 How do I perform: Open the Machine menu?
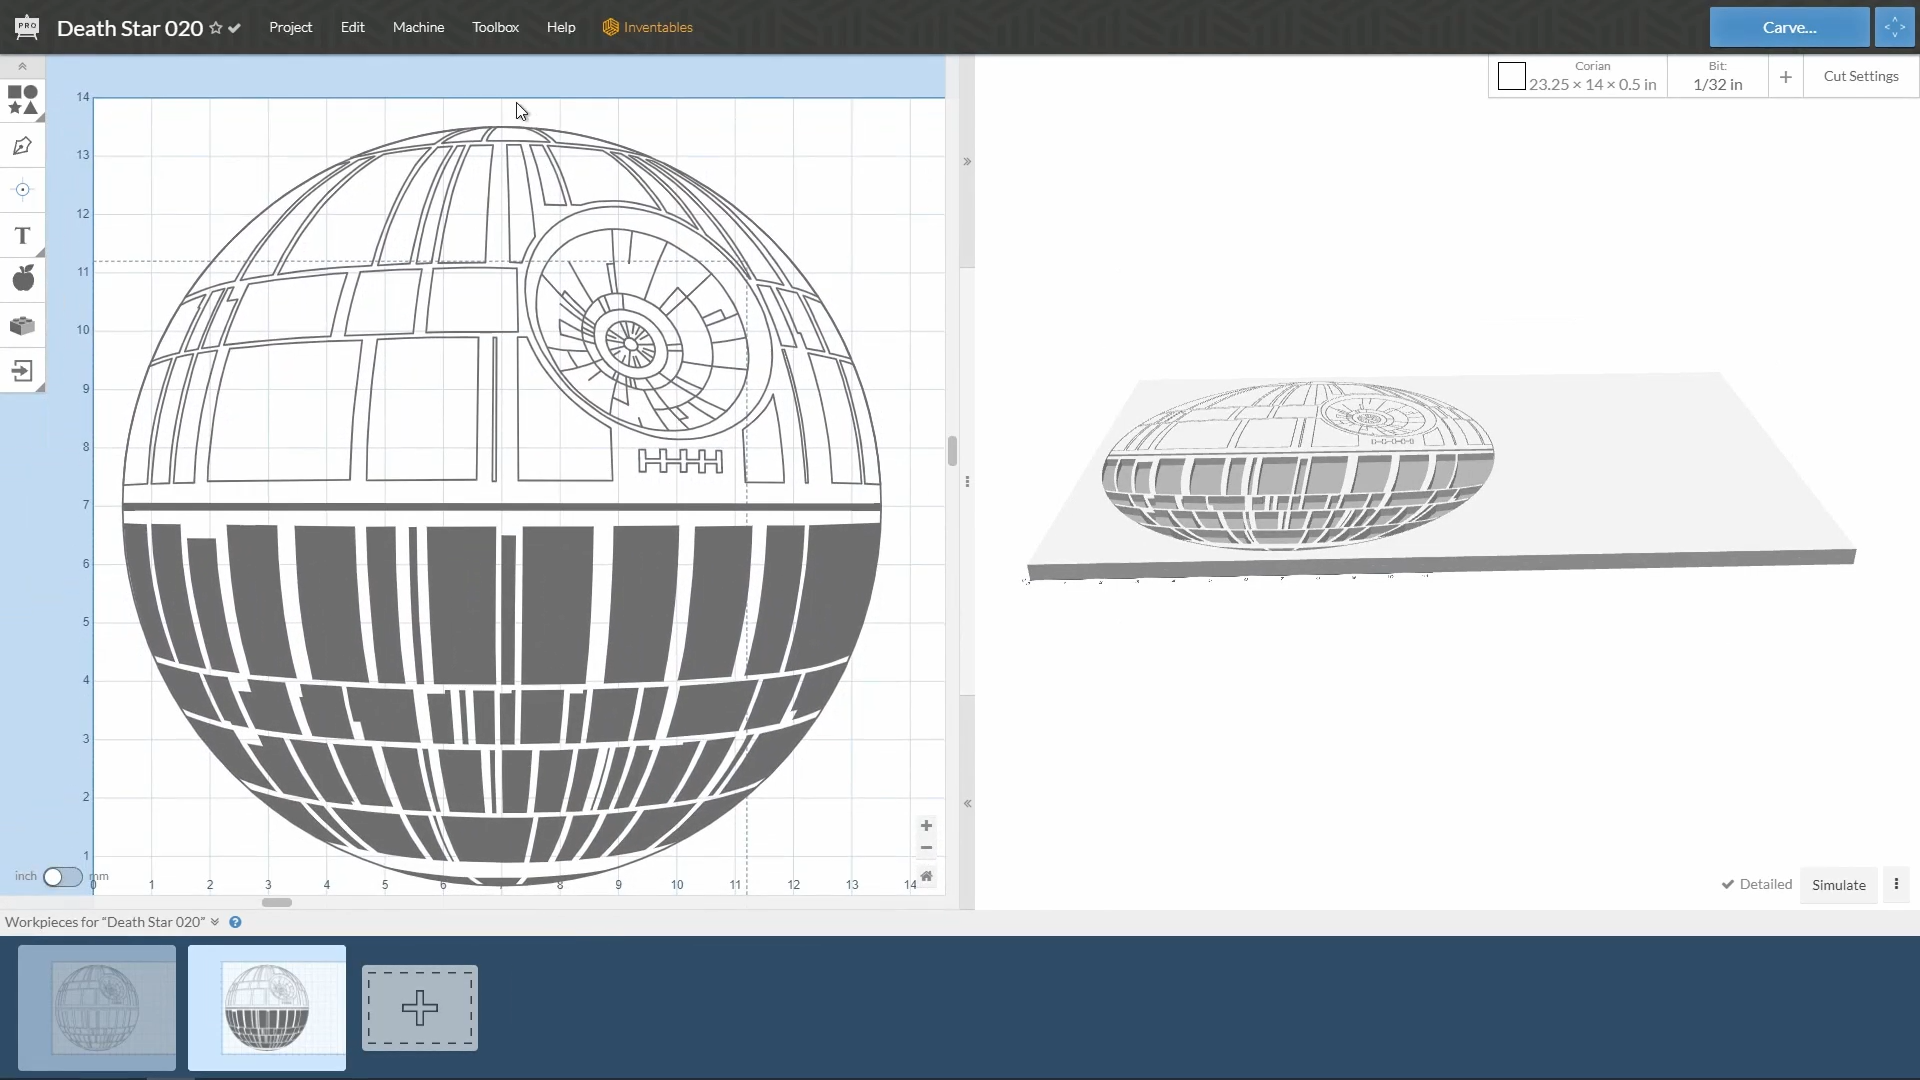click(x=418, y=27)
